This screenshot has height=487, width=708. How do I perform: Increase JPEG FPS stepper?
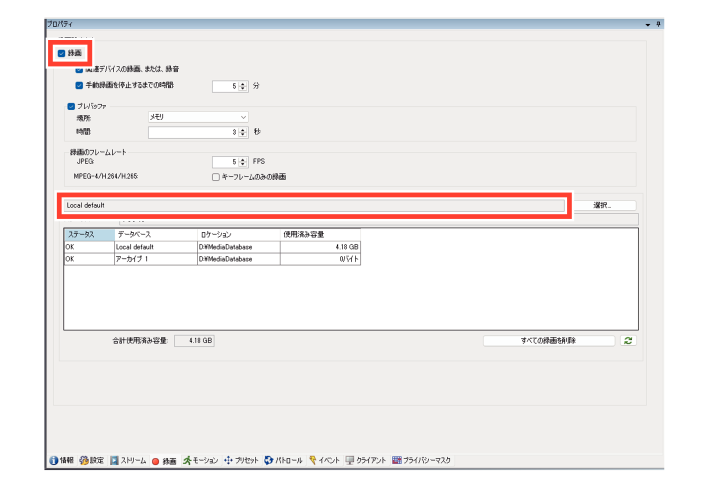pyautogui.click(x=243, y=159)
